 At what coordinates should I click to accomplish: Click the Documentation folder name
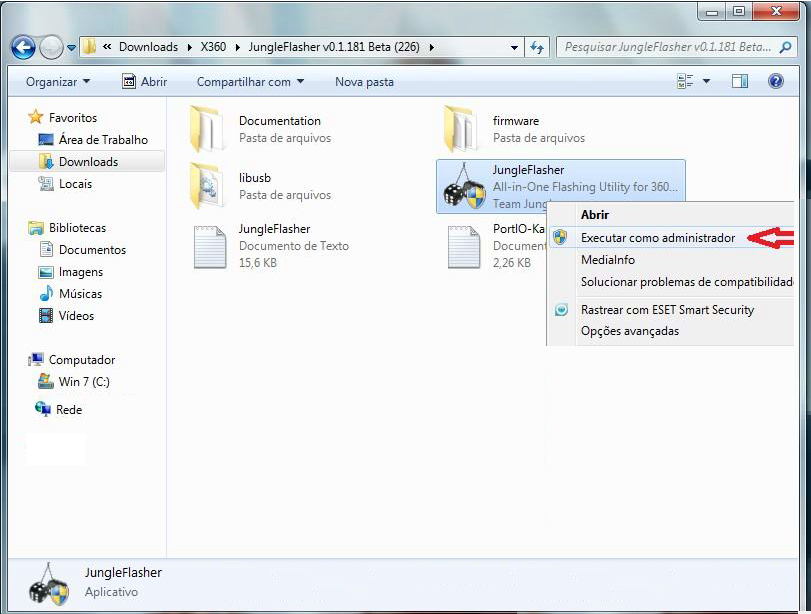(280, 121)
